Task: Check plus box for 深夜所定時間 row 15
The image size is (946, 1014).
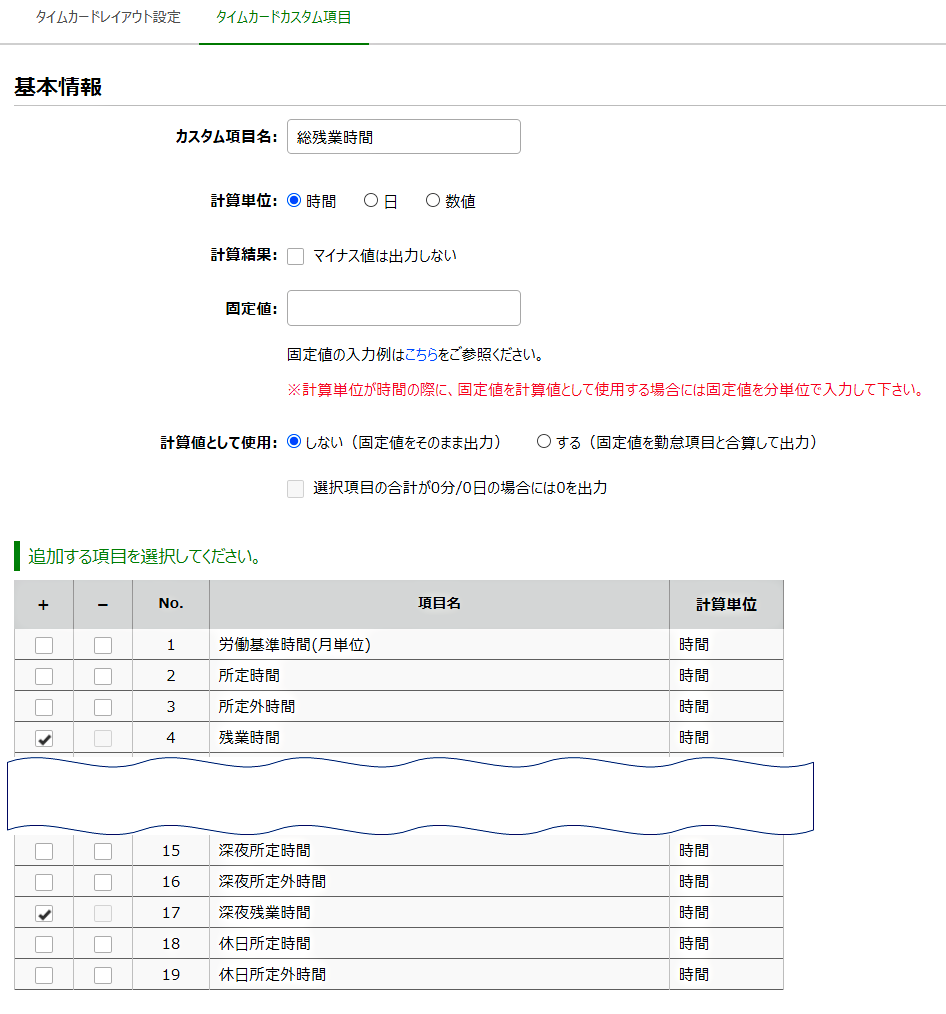Action: [44, 852]
